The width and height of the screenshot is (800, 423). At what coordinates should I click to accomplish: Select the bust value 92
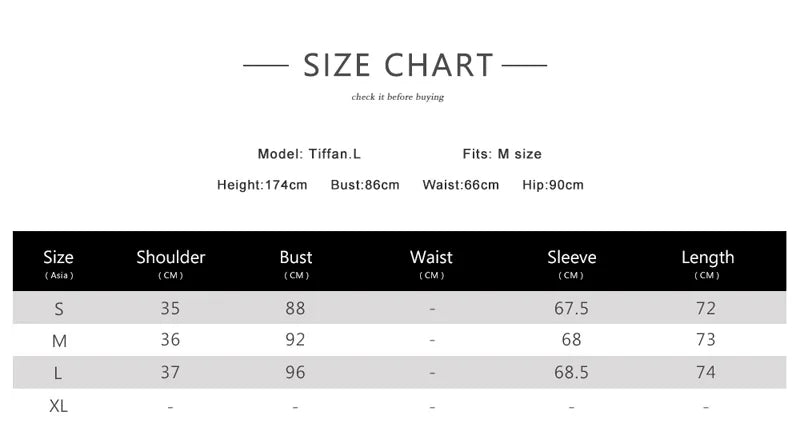pos(295,340)
